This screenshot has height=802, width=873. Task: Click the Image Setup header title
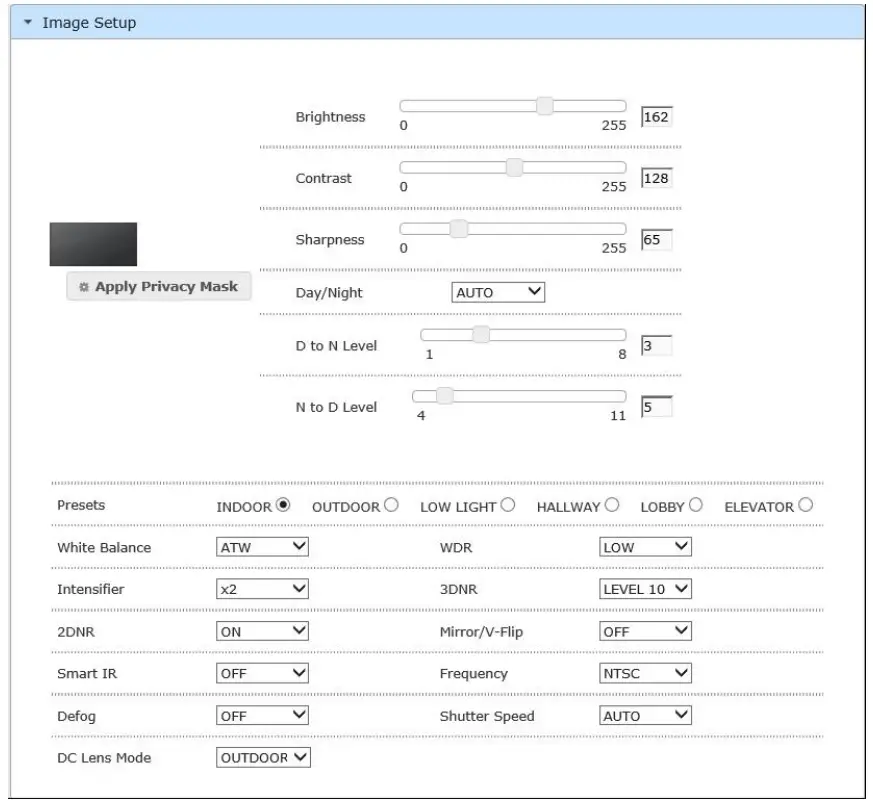[x=89, y=23]
